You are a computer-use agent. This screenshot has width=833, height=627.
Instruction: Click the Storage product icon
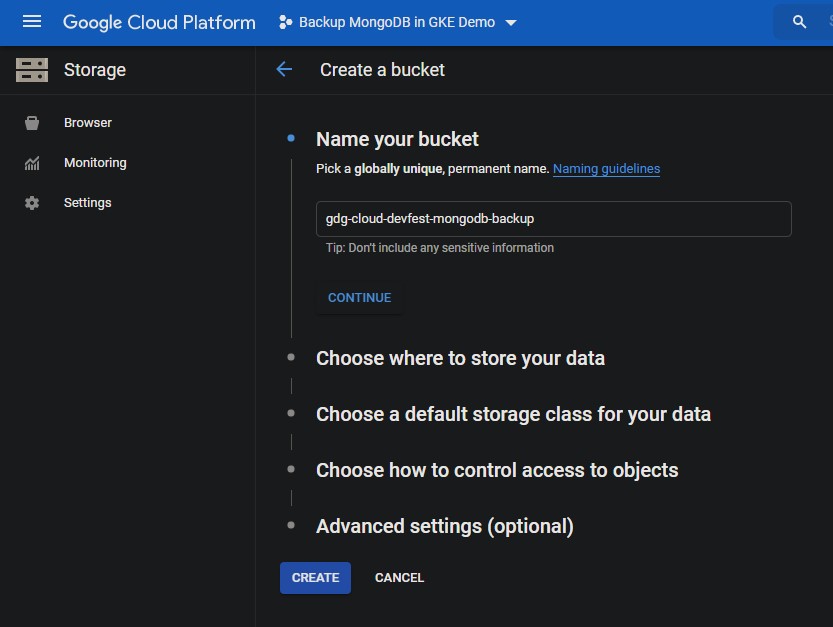coord(32,70)
